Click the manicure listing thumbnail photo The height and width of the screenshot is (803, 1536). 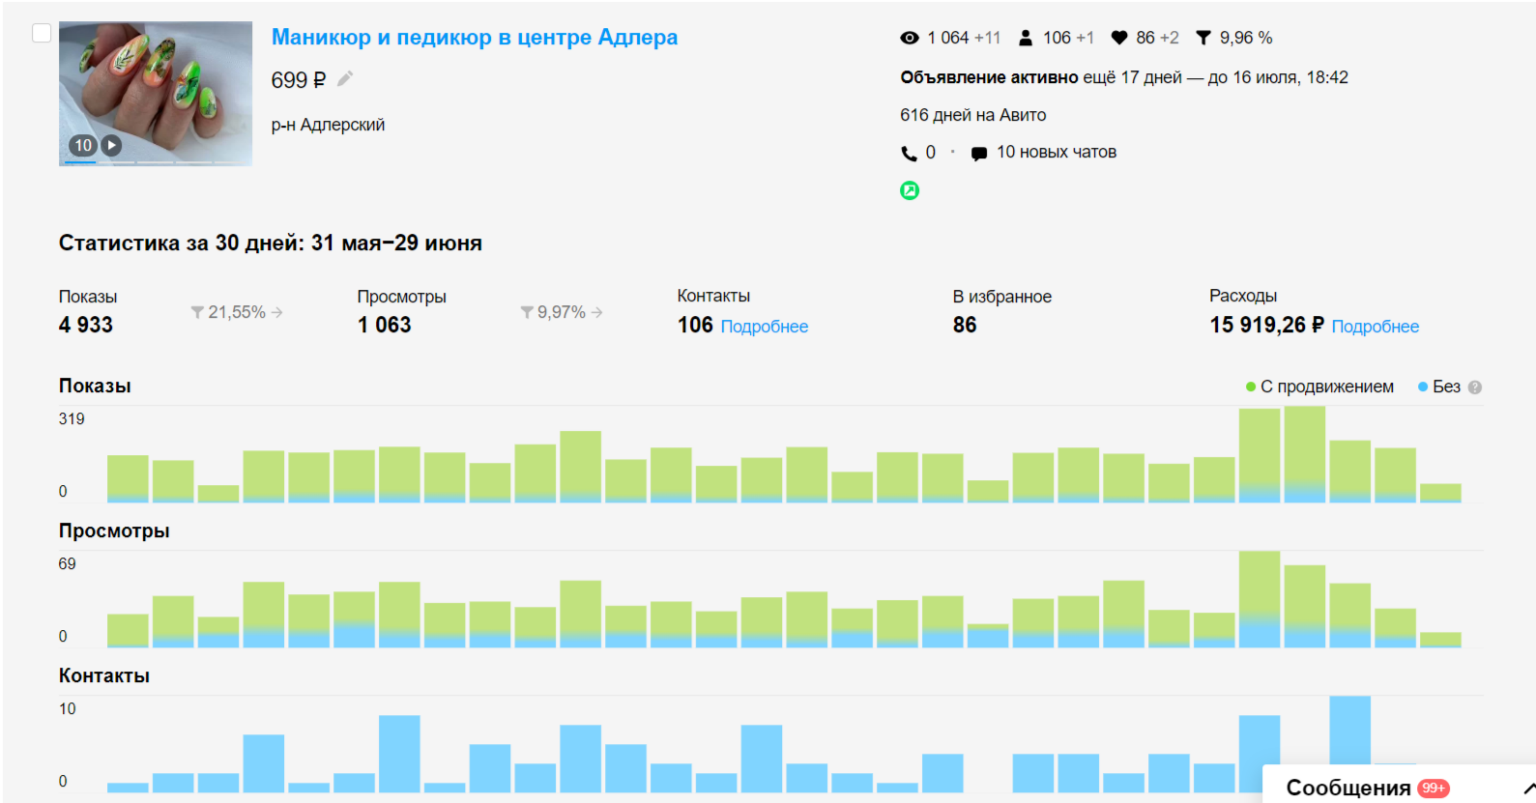tap(155, 85)
